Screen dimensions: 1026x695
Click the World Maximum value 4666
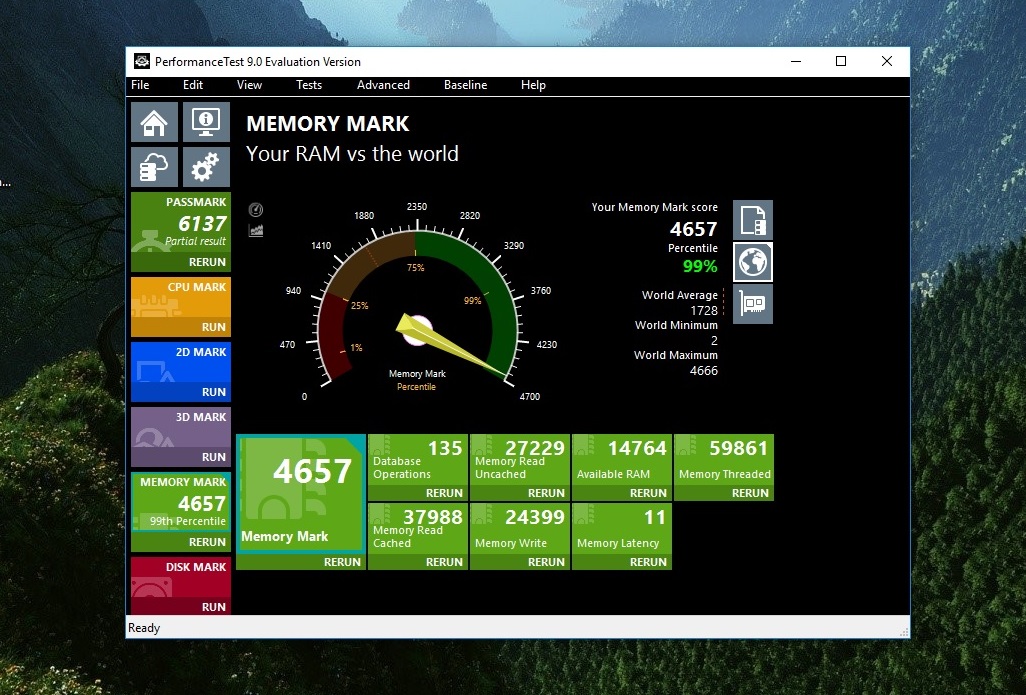[704, 370]
